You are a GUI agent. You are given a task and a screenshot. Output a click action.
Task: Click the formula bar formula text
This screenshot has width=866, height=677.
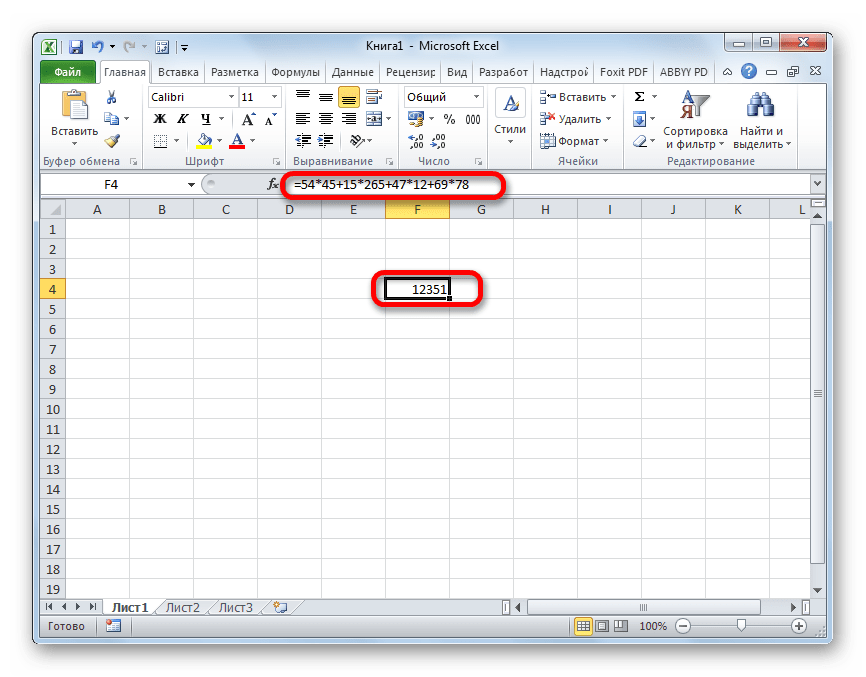pos(381,184)
